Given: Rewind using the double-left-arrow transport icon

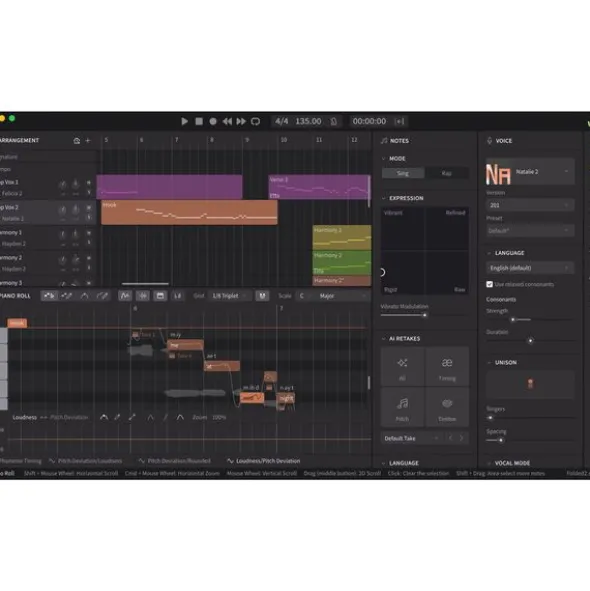Looking at the screenshot, I should pos(227,121).
